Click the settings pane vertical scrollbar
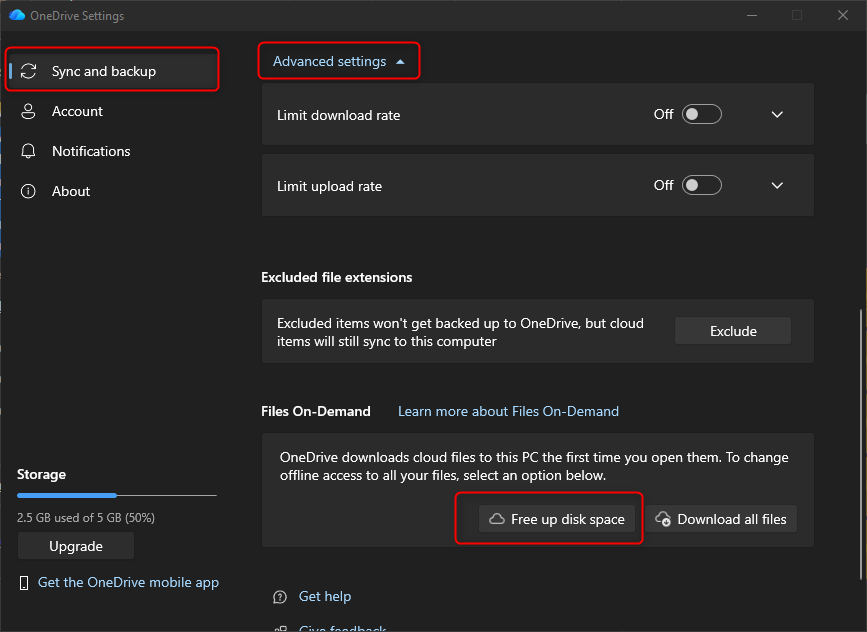The height and width of the screenshot is (632, 867). click(860, 445)
